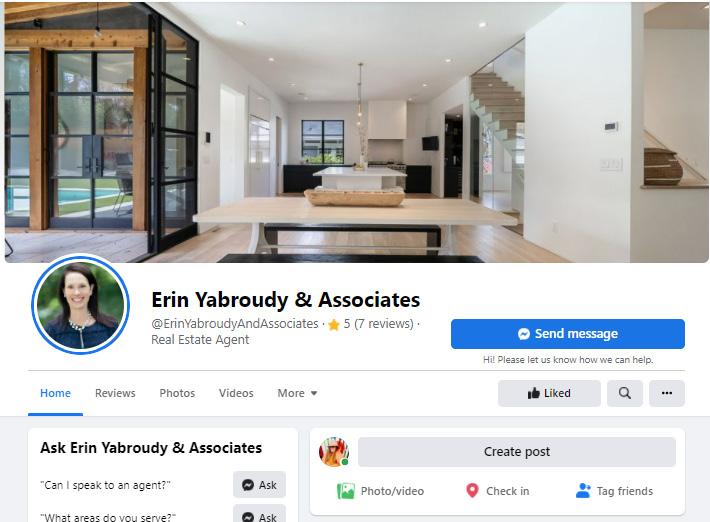710x522 pixels.
Task: Toggle the Liked thumbs-up button
Action: (x=549, y=393)
